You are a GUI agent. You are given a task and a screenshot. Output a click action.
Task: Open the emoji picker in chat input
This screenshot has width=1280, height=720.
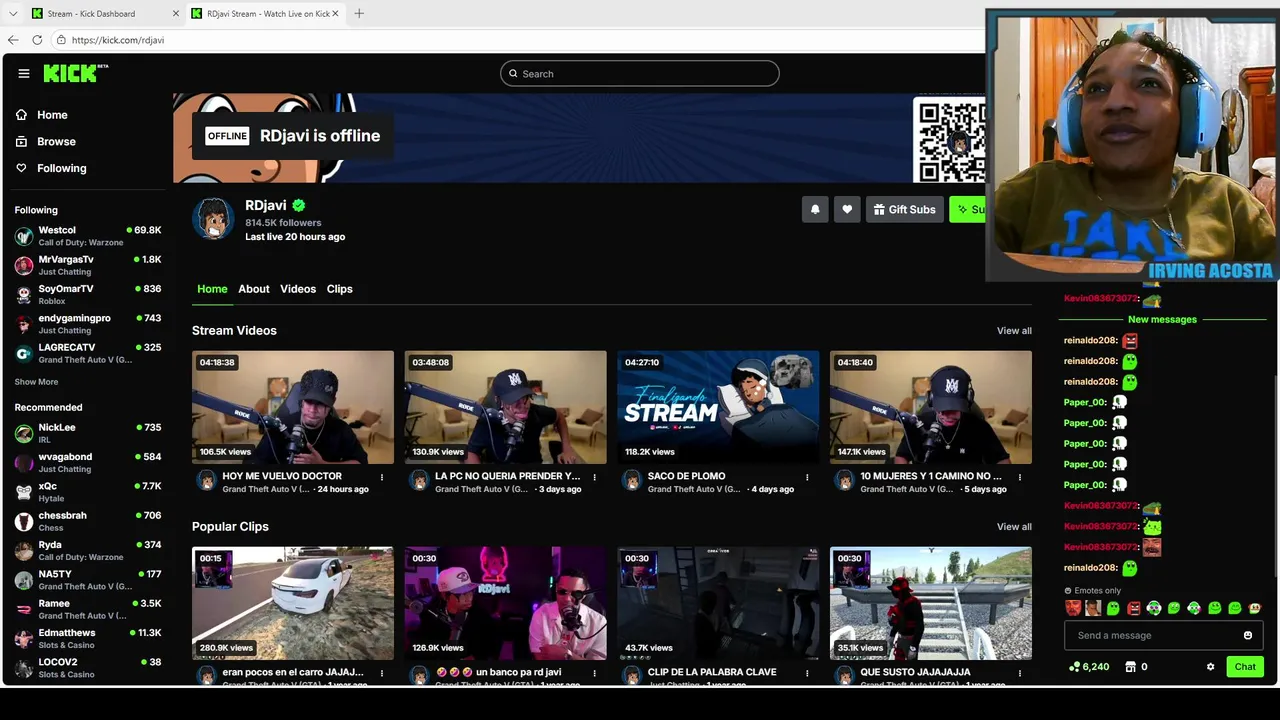(1248, 635)
